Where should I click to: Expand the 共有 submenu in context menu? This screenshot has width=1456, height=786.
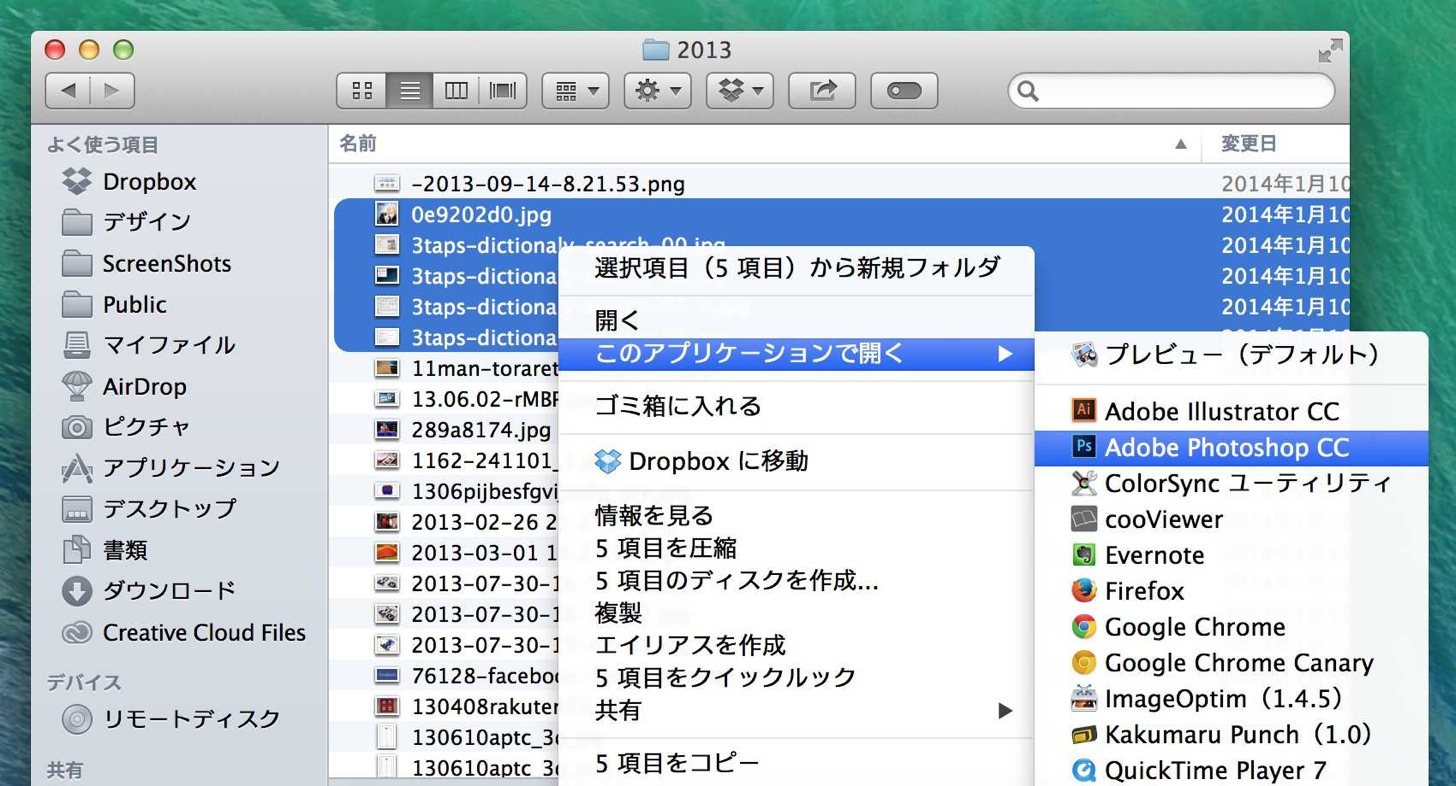coord(796,711)
